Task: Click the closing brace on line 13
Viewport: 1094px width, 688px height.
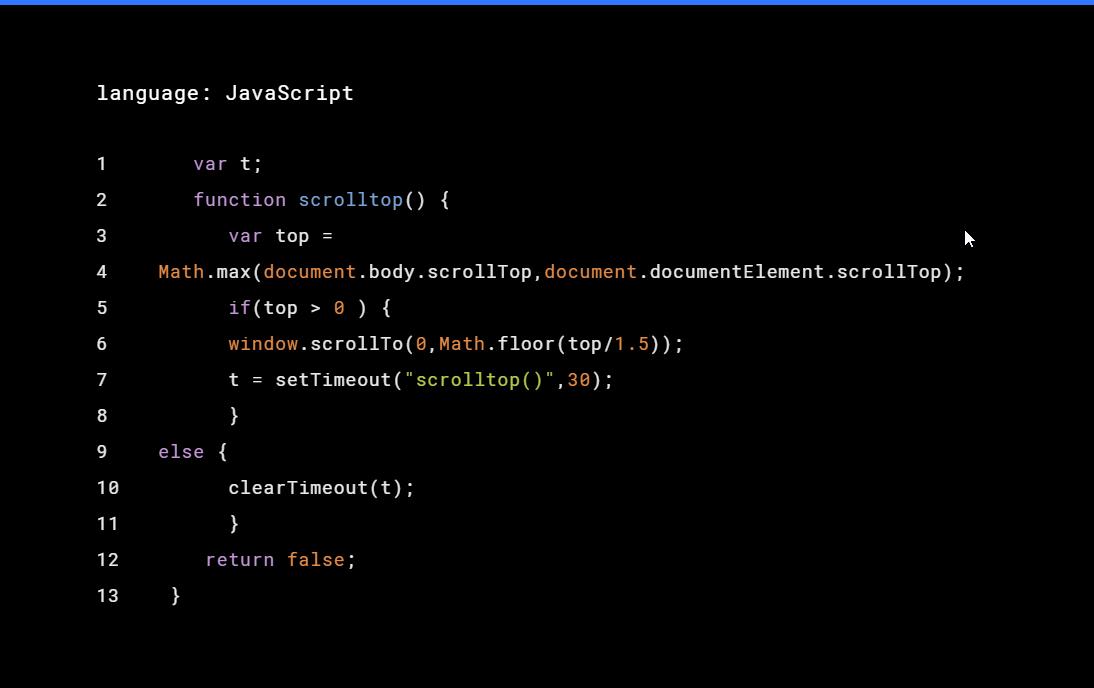Action: point(175,596)
